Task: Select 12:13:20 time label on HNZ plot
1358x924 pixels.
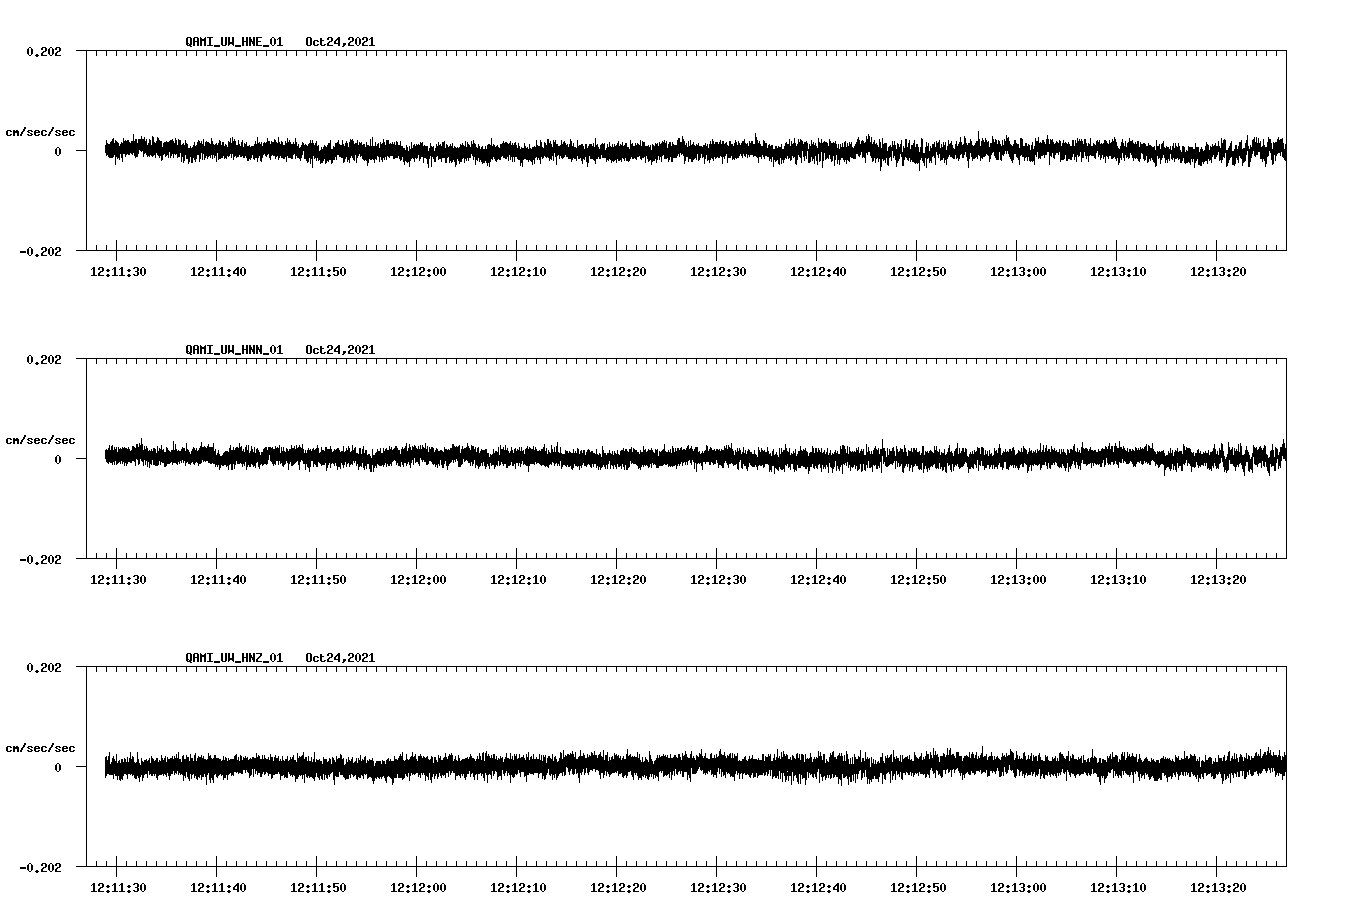Action: (1218, 888)
